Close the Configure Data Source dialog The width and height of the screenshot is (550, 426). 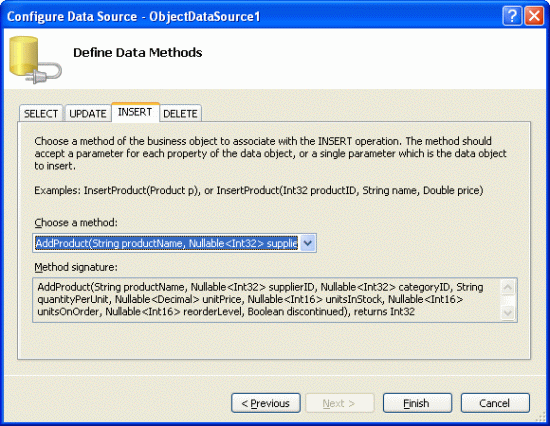click(x=534, y=16)
